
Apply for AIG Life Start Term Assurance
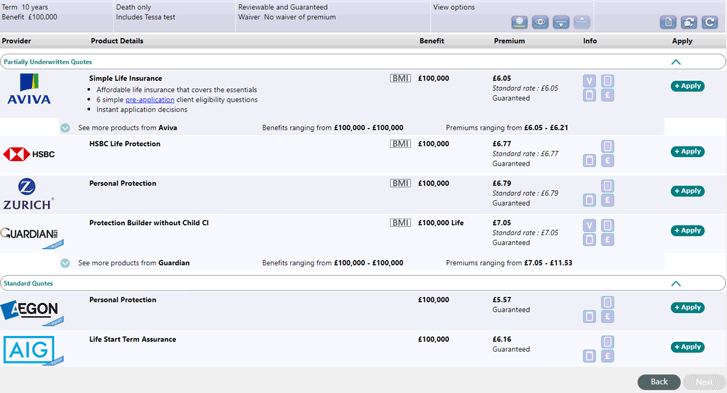pos(688,347)
